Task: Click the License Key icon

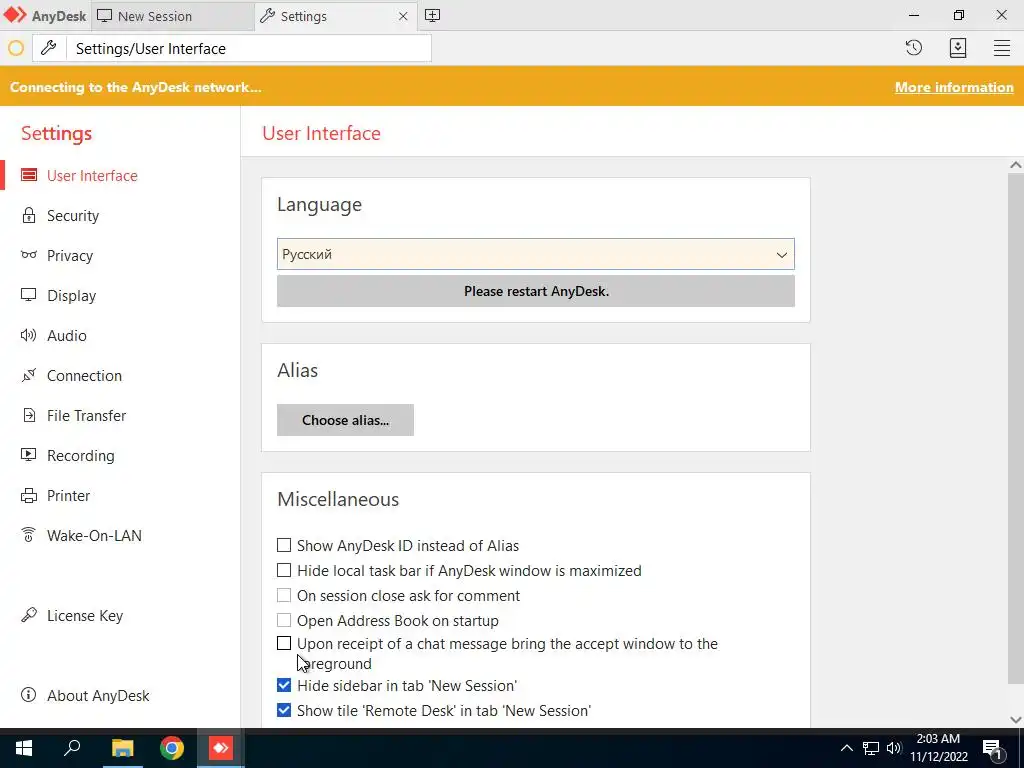Action: click(29, 615)
